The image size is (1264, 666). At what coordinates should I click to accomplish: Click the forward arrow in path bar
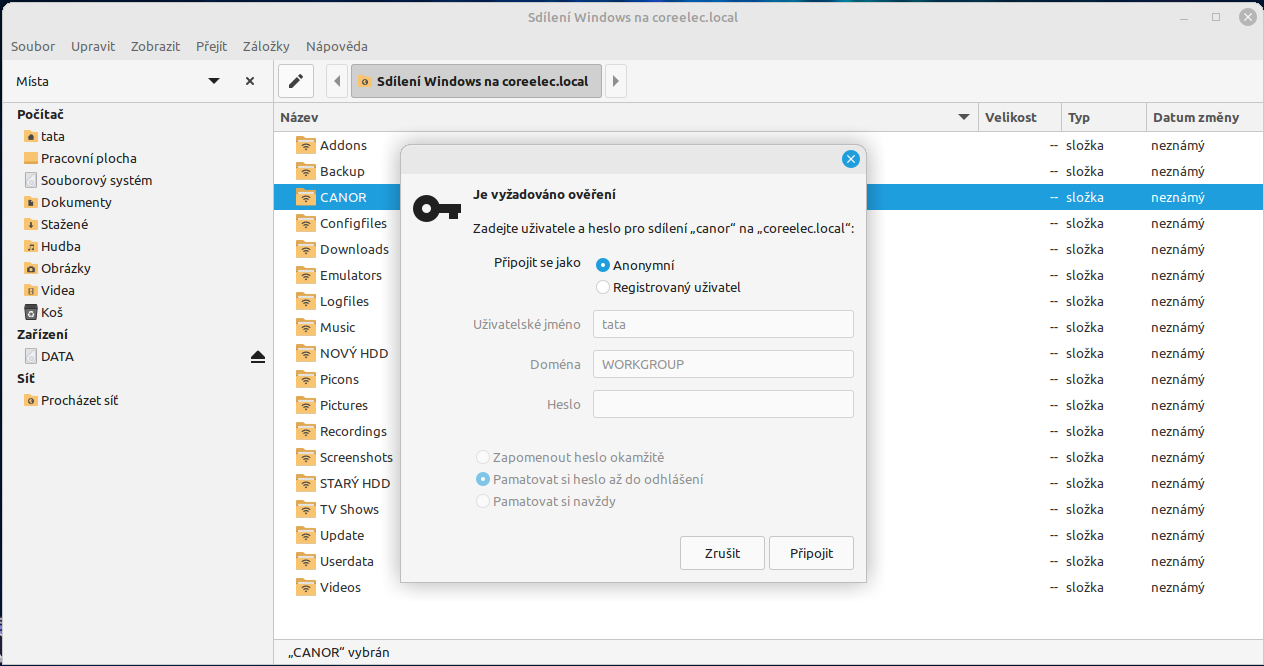pos(616,81)
